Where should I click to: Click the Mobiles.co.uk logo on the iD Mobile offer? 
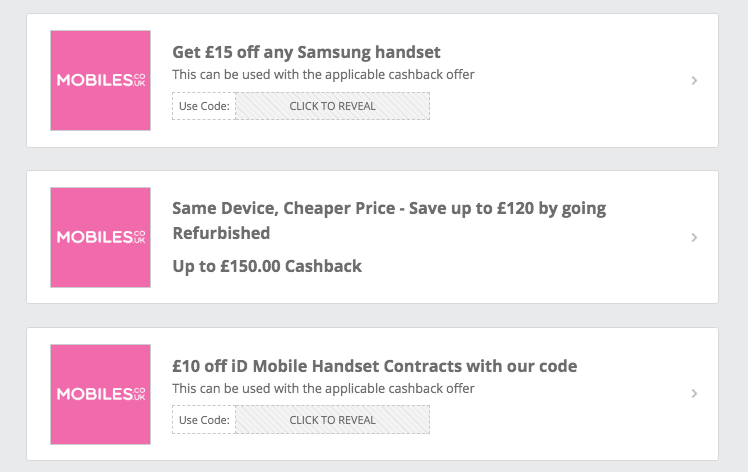(100, 394)
